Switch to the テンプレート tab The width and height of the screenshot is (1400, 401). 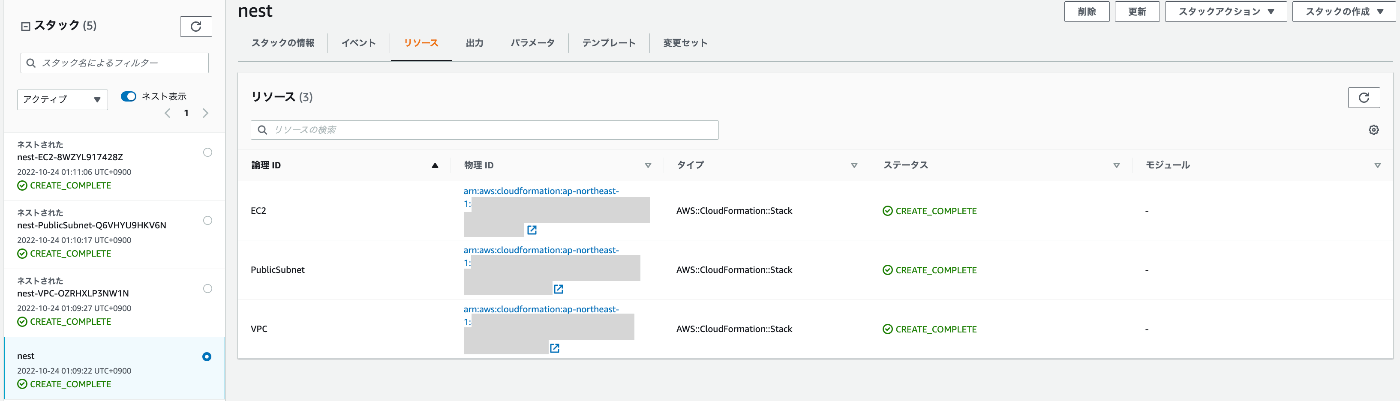(609, 43)
